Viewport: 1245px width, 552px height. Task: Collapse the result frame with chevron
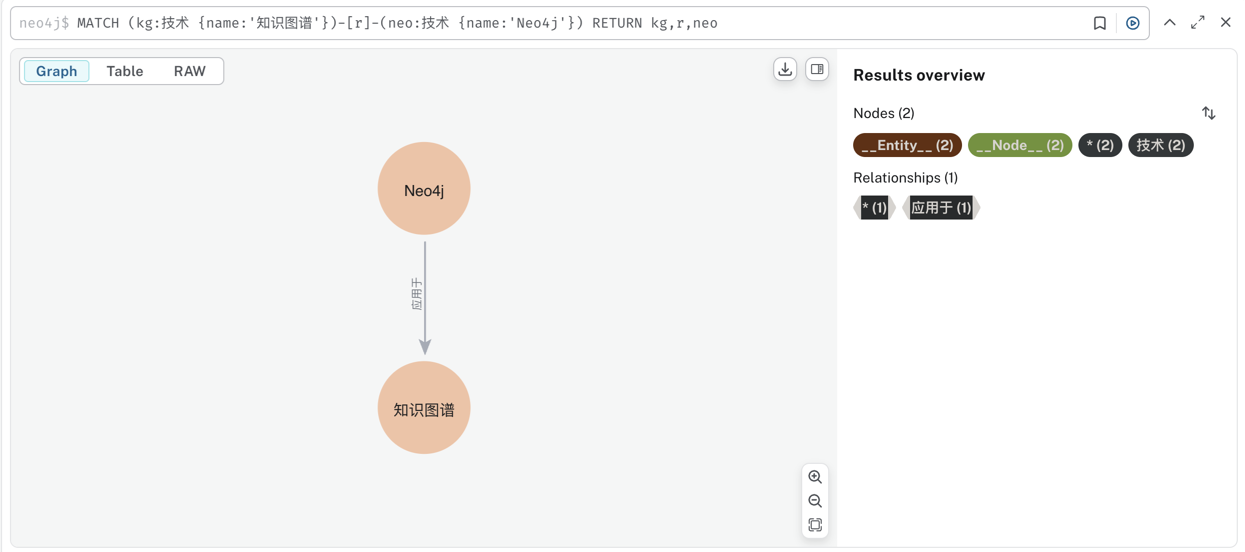(x=1169, y=22)
